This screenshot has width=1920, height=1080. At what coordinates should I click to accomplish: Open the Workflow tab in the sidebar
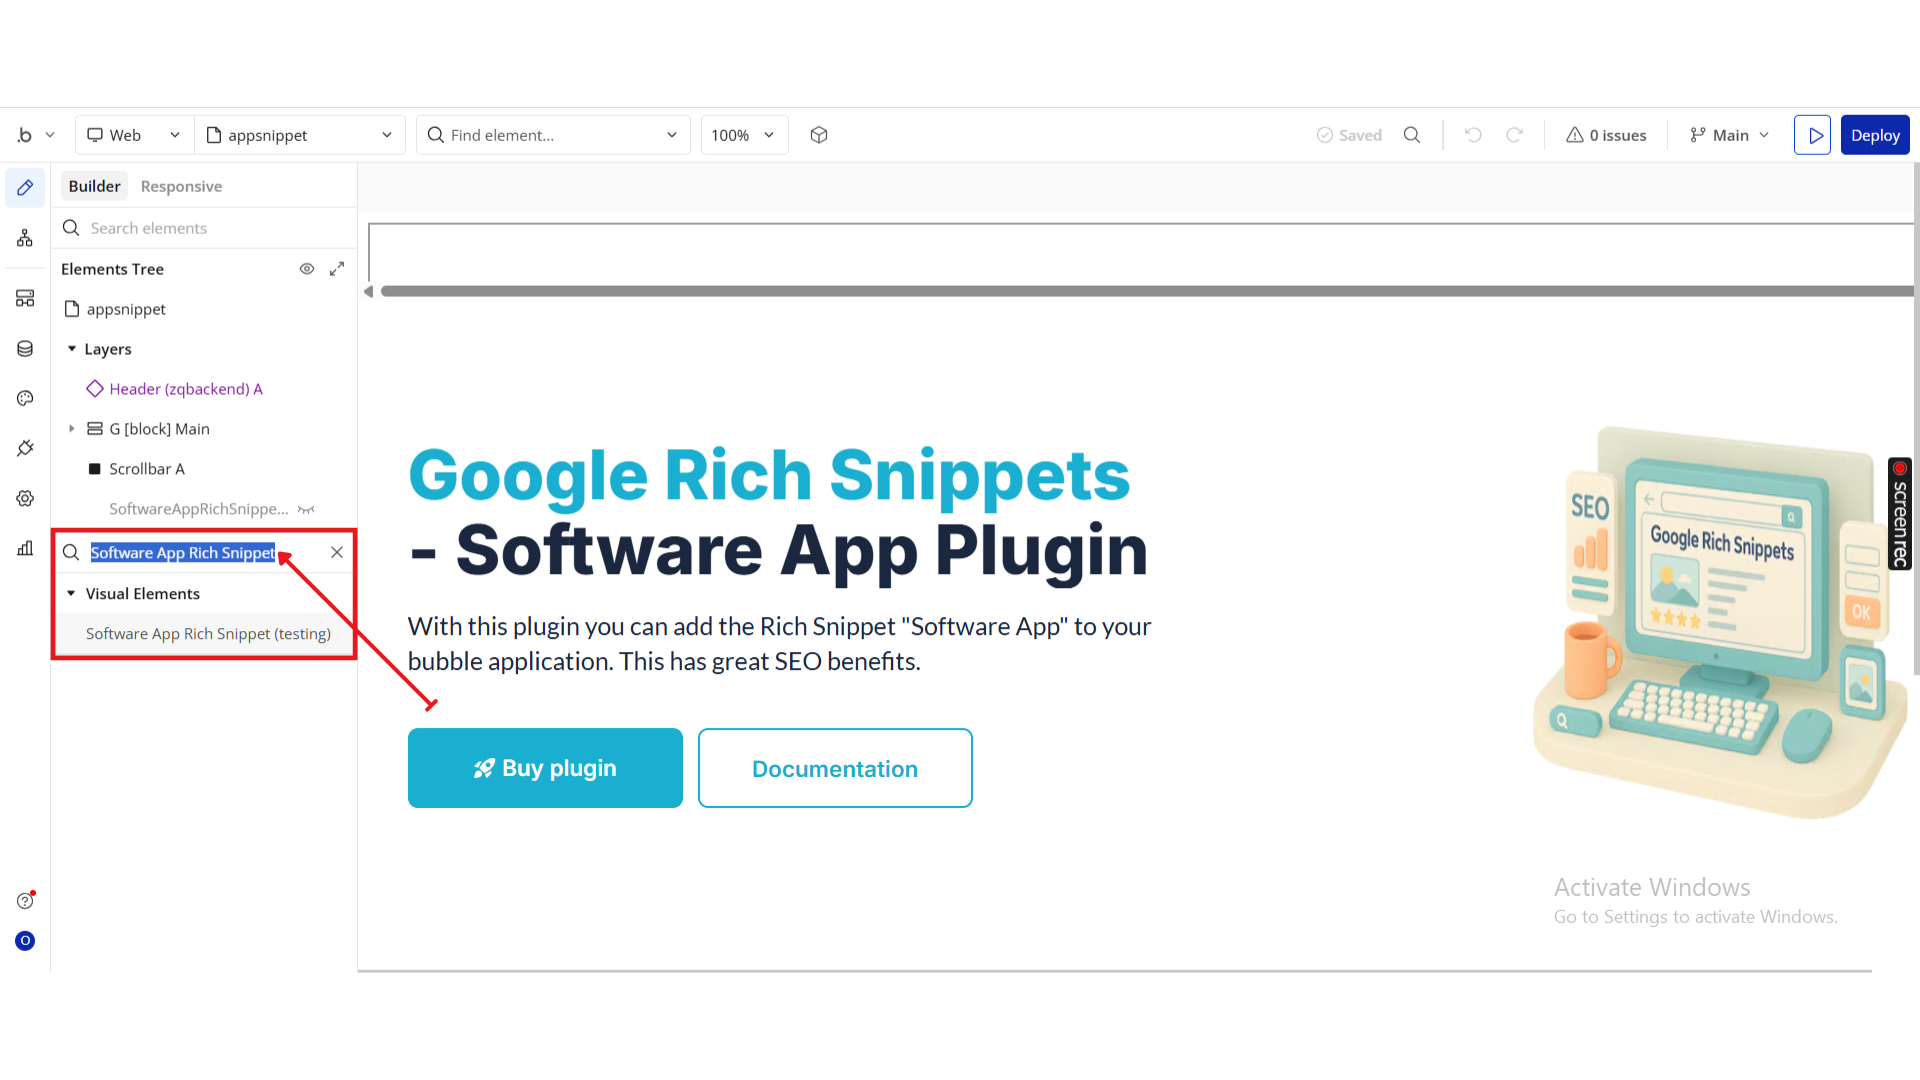(25, 238)
